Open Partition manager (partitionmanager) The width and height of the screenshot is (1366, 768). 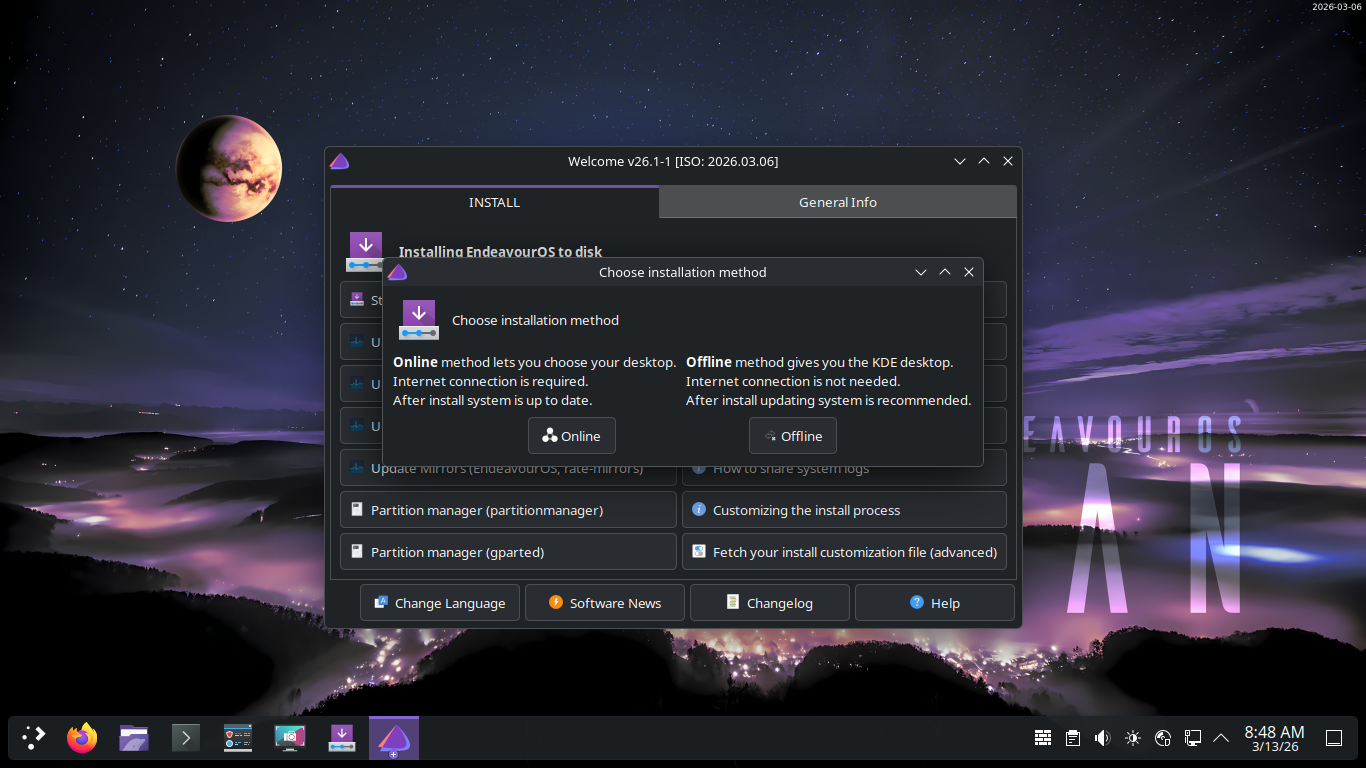508,510
